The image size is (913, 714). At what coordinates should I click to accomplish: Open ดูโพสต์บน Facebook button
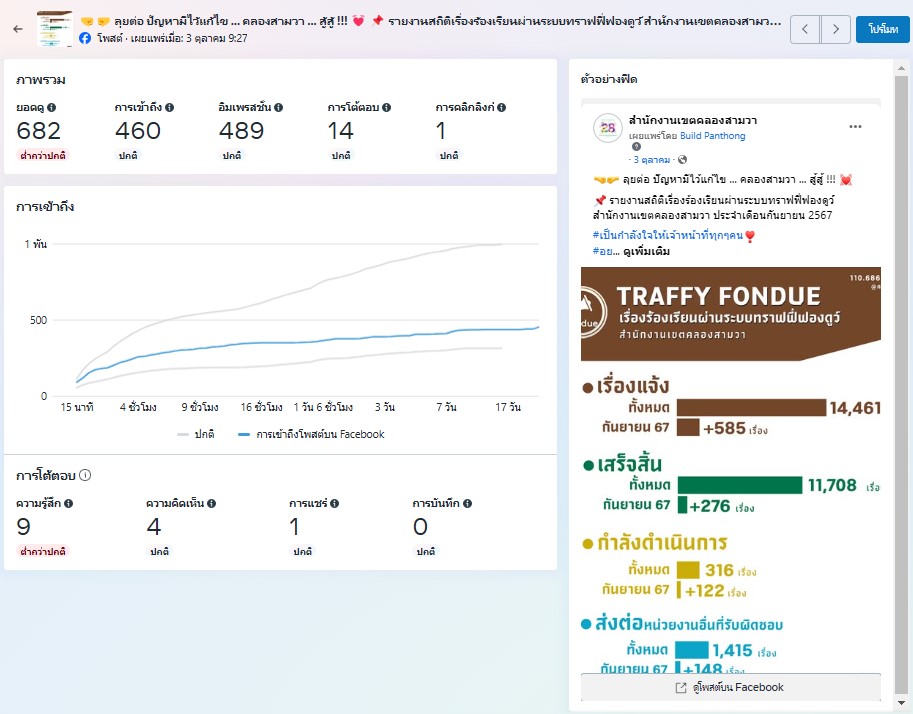[x=730, y=687]
